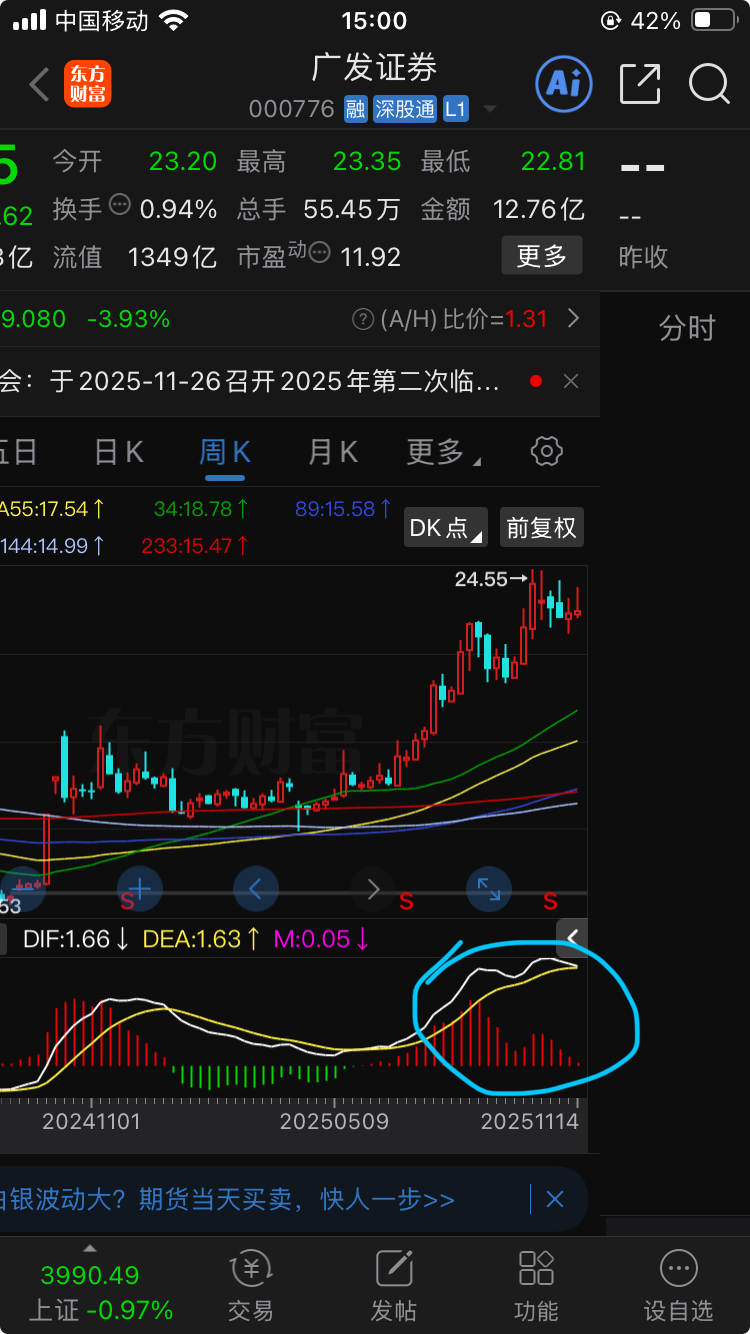Tap the 今开 23.20 value
Image resolution: width=750 pixels, height=1334 pixels.
183,161
